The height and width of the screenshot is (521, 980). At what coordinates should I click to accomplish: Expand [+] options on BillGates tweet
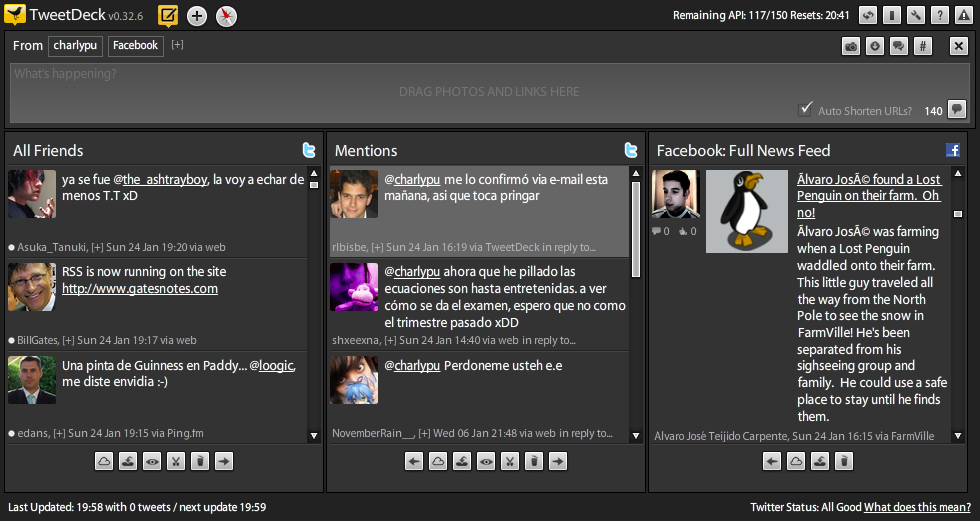[x=68, y=340]
